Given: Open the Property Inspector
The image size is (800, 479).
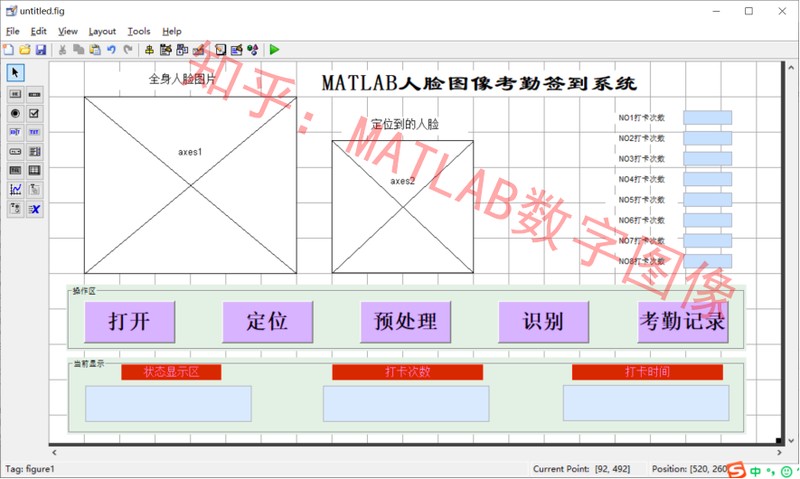Looking at the screenshot, I should pyautogui.click(x=236, y=49).
